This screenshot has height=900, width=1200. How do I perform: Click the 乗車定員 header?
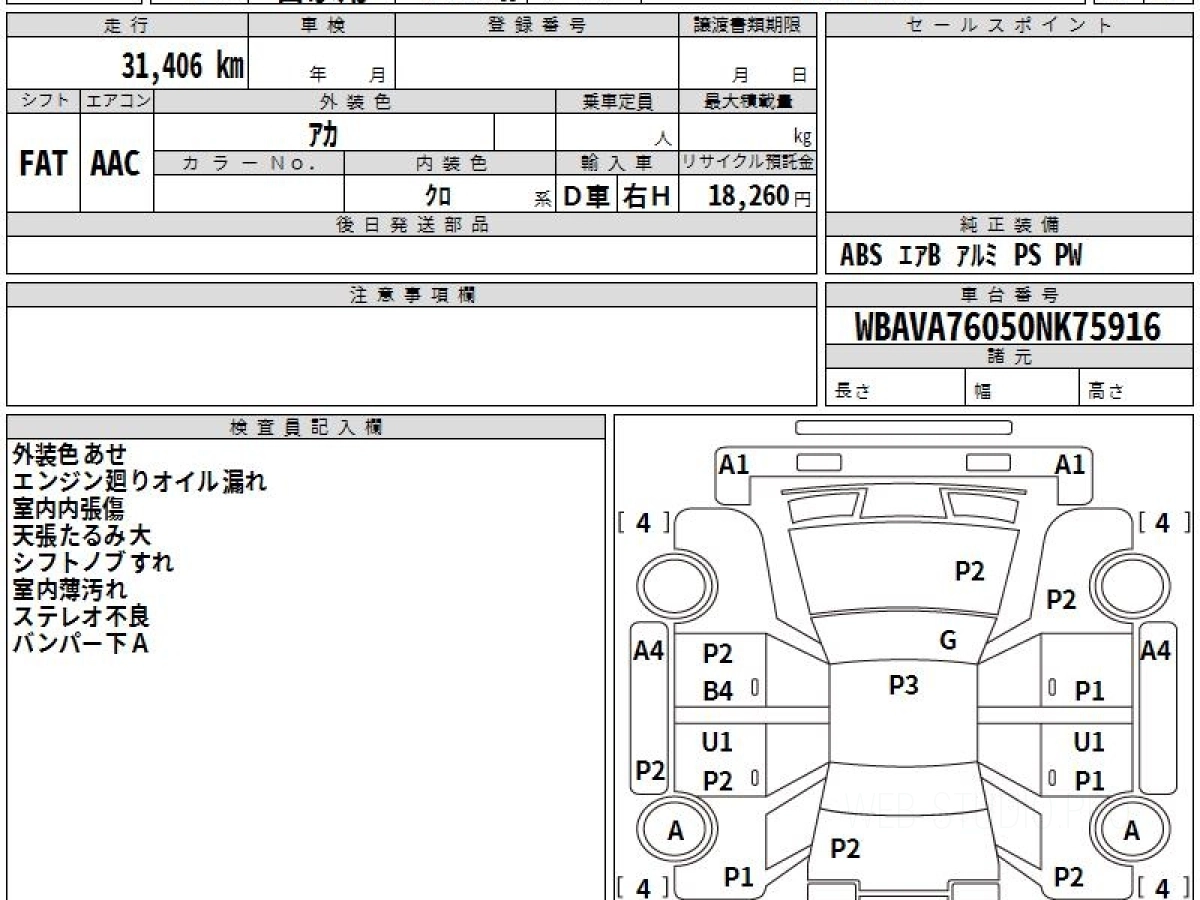[617, 101]
